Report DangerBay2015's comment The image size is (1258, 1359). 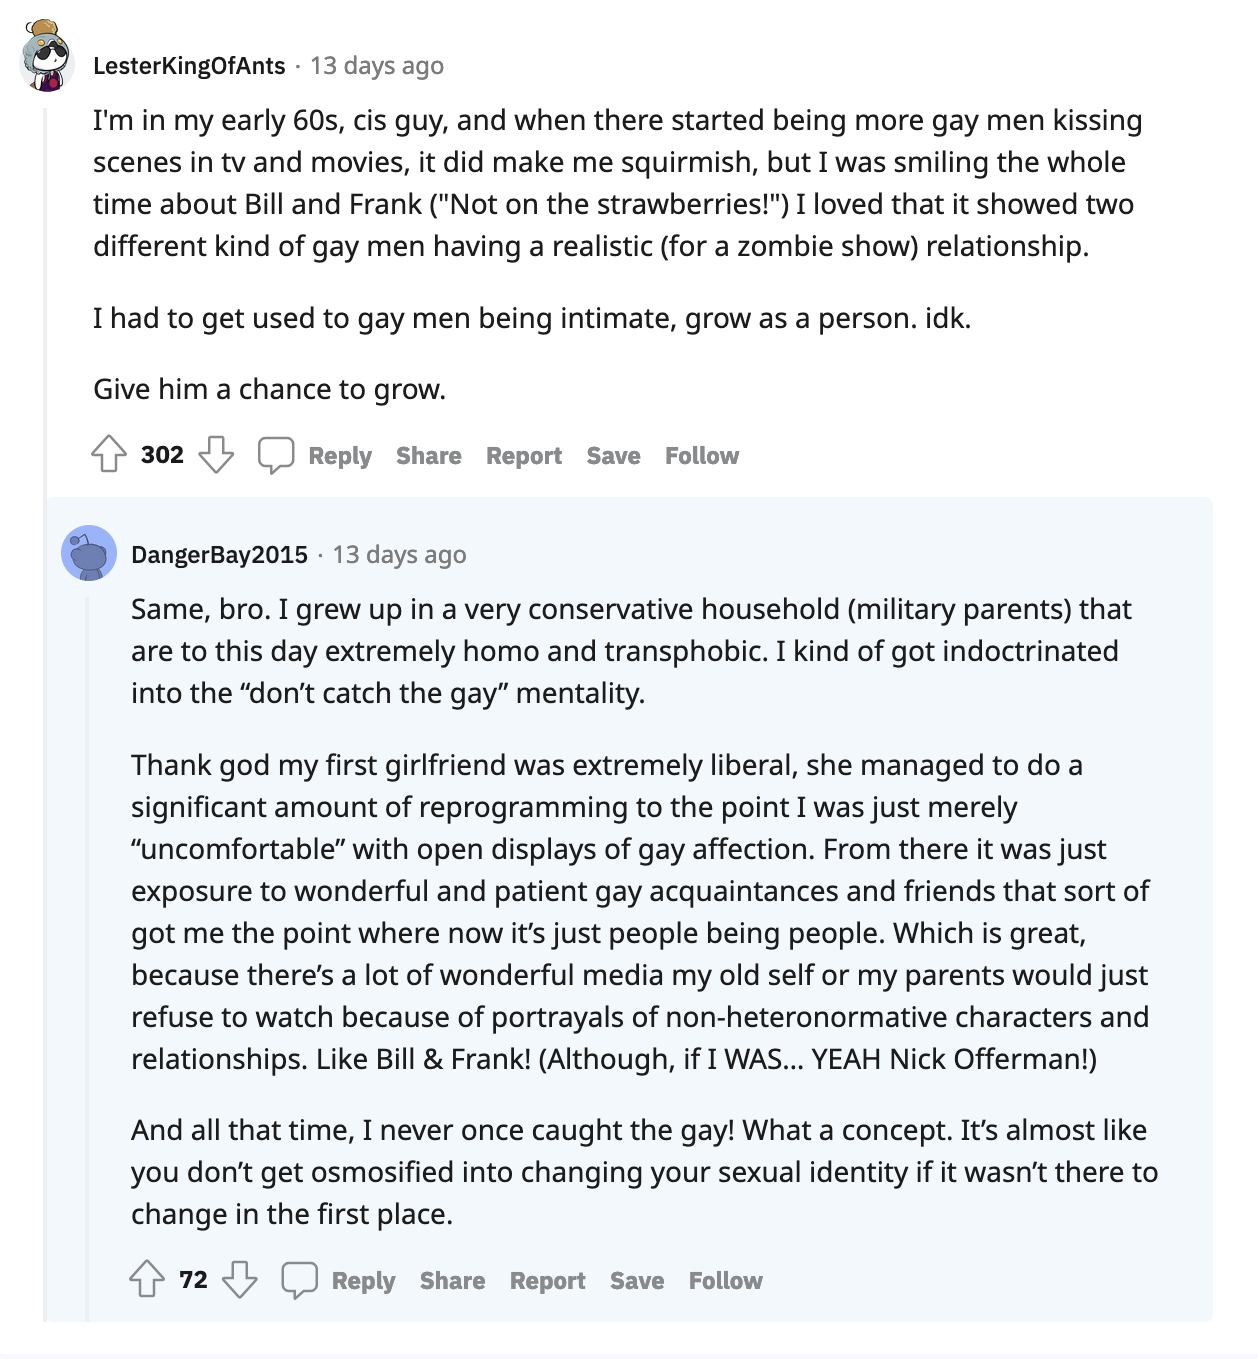548,1281
